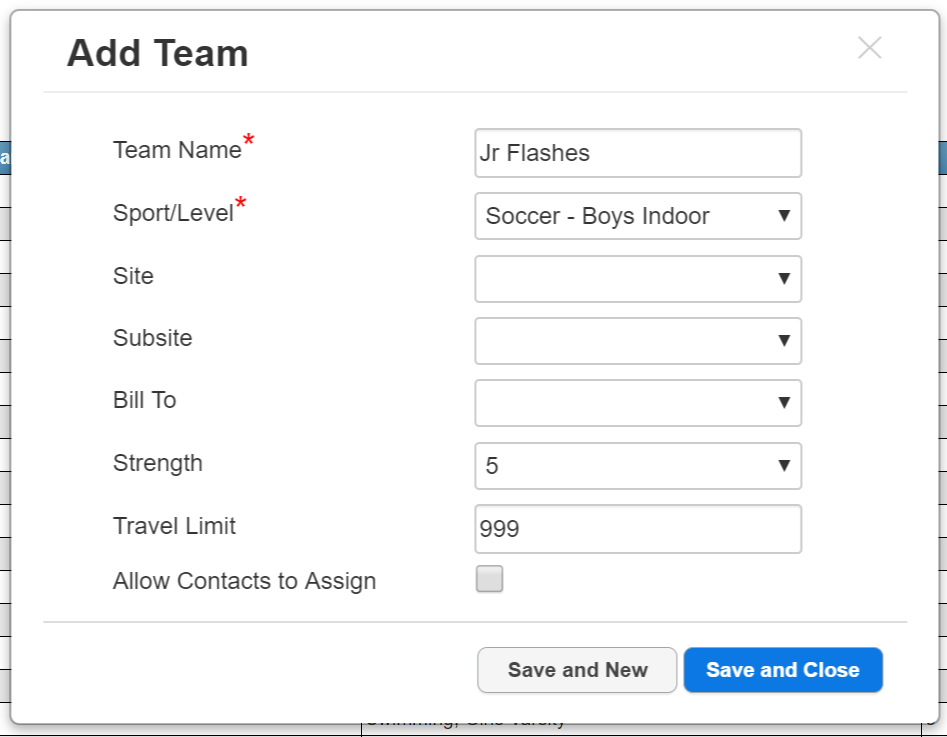The width and height of the screenshot is (947, 737).
Task: Click the Bill To label text
Action: click(x=144, y=400)
